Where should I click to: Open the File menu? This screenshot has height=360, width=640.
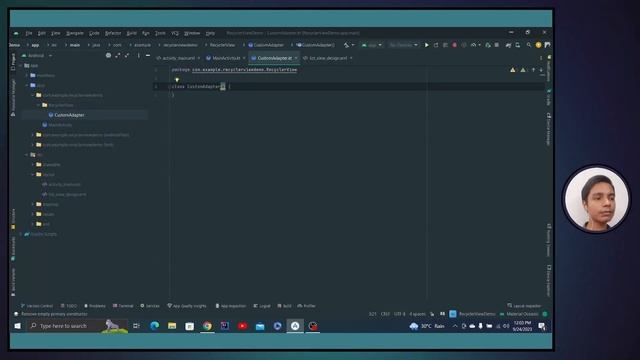pyautogui.click(x=29, y=33)
